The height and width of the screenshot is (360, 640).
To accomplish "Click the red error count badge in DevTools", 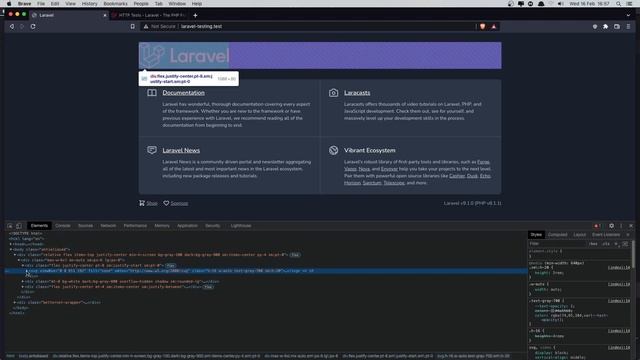I will coord(597,226).
